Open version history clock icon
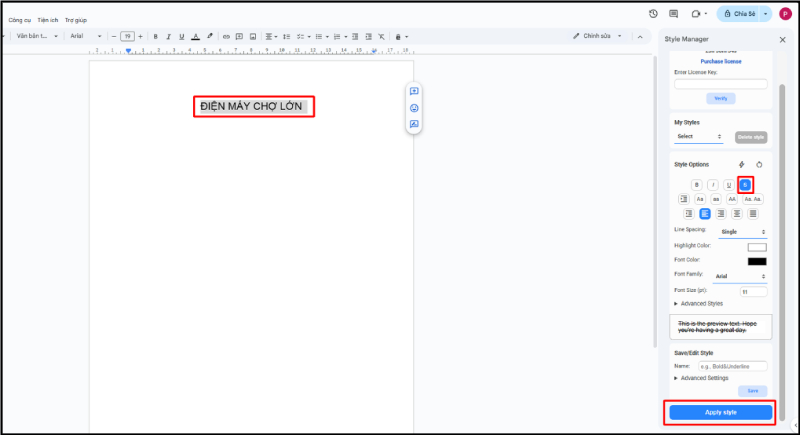 (x=653, y=14)
